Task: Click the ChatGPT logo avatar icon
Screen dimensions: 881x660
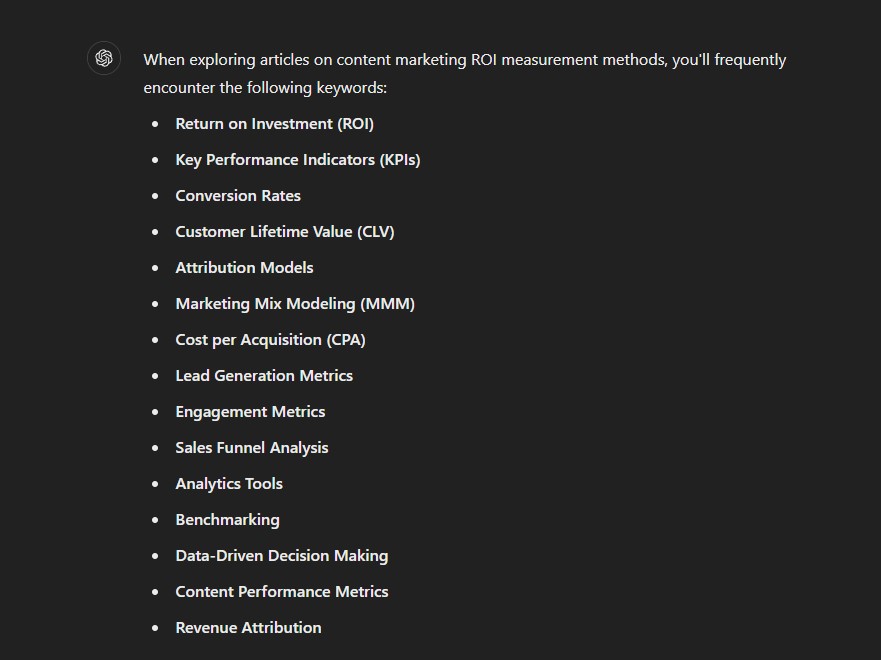Action: pyautogui.click(x=104, y=58)
